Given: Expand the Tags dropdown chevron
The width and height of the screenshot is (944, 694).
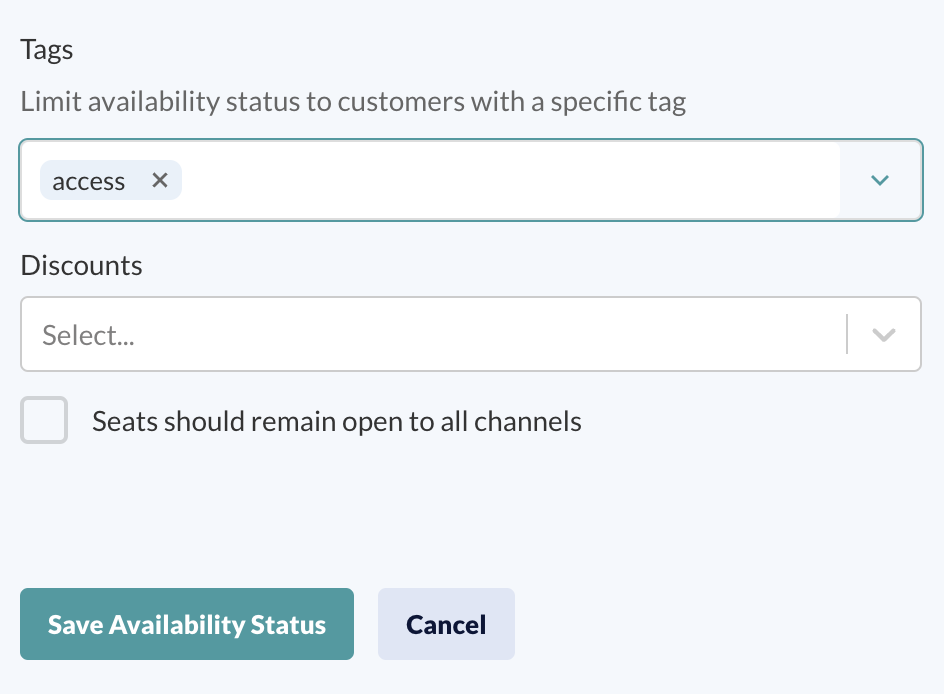Looking at the screenshot, I should pos(880,180).
